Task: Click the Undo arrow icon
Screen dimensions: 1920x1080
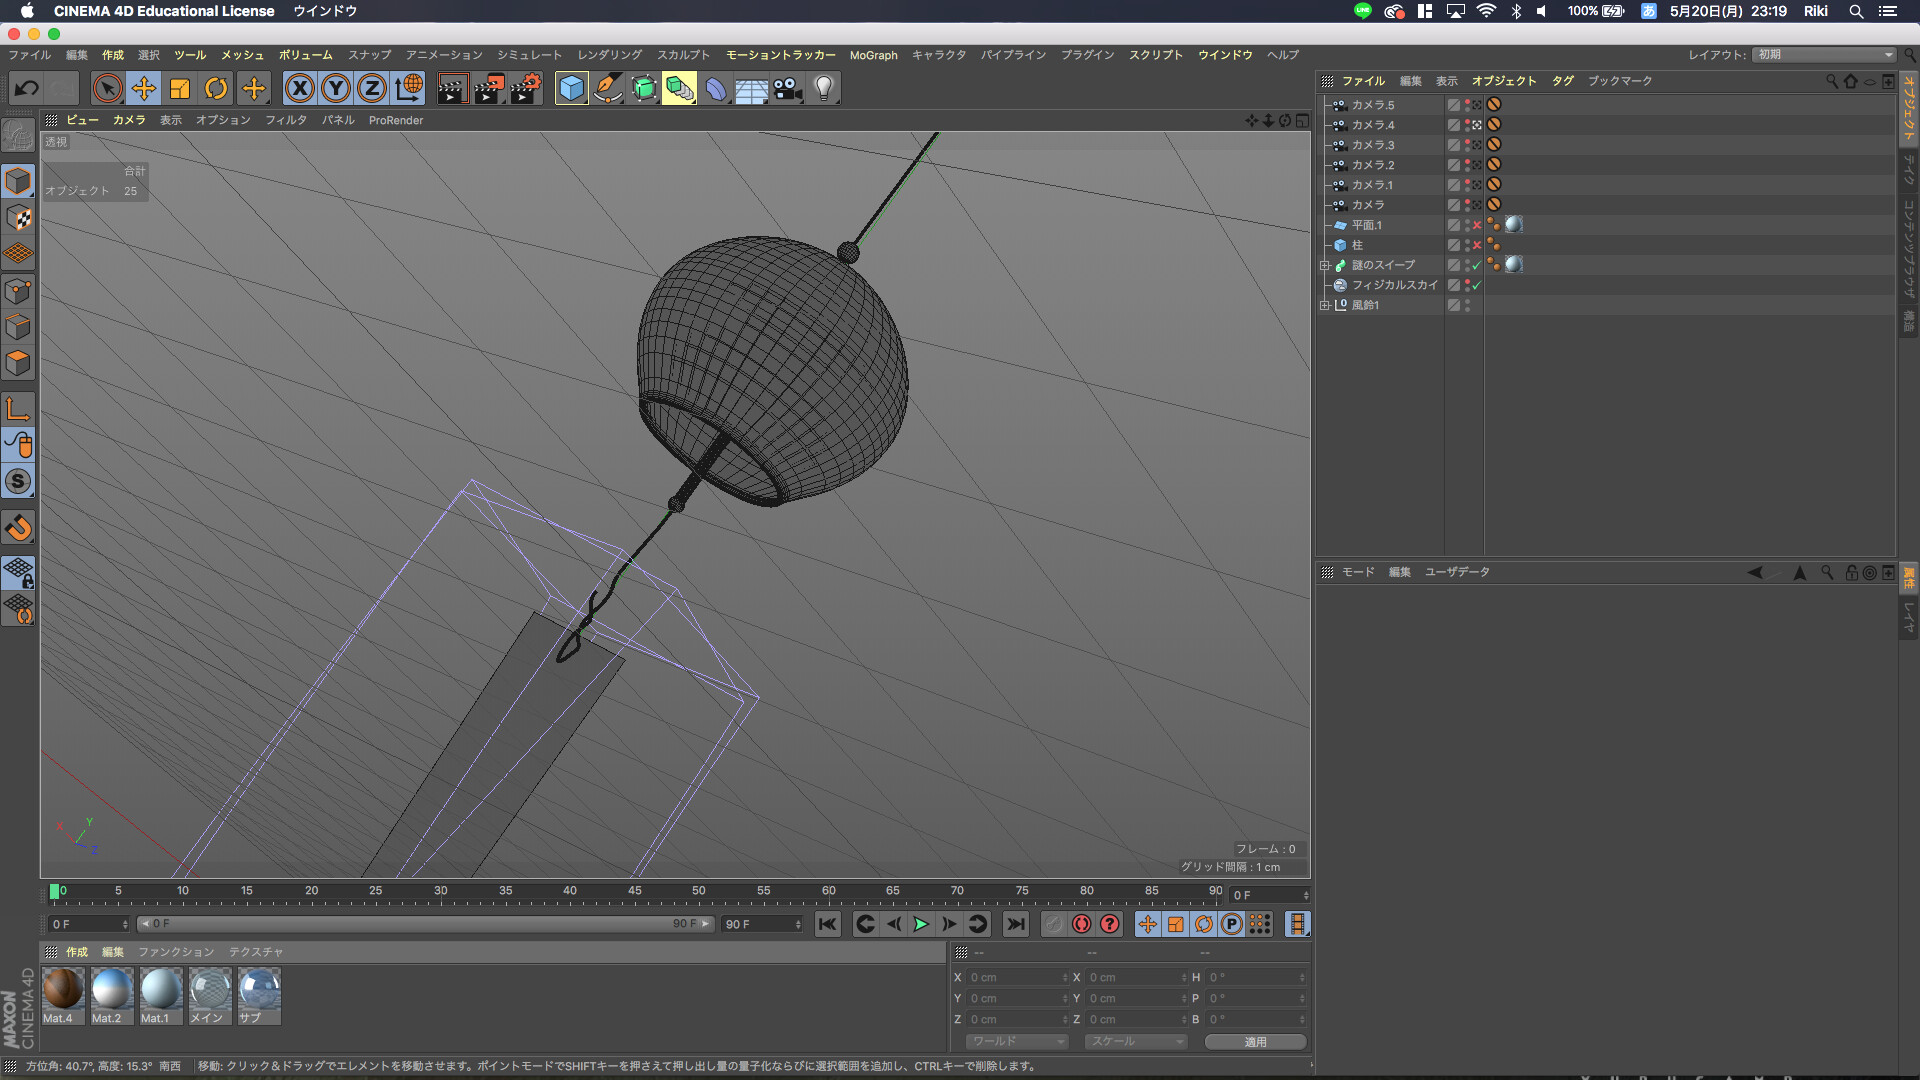Action: tap(27, 89)
